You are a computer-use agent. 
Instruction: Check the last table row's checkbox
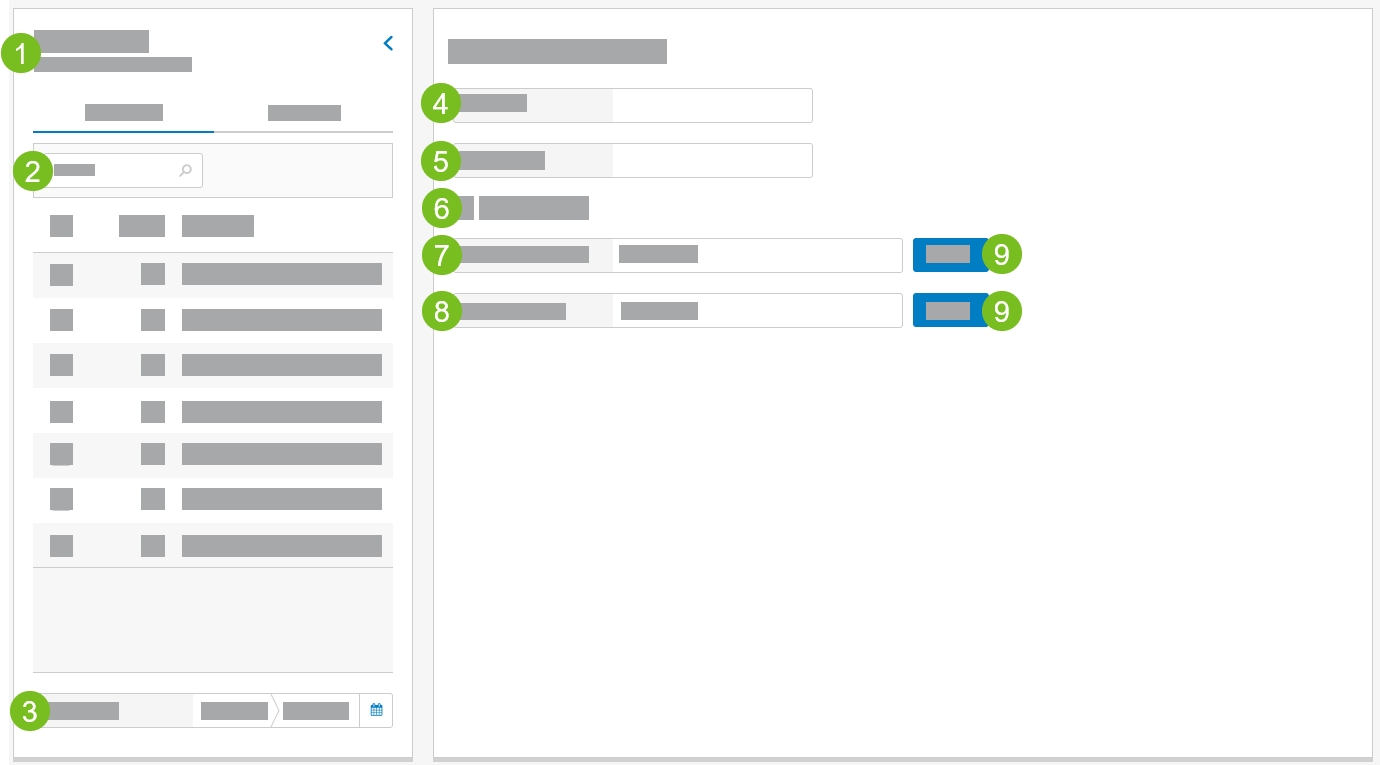(61, 546)
